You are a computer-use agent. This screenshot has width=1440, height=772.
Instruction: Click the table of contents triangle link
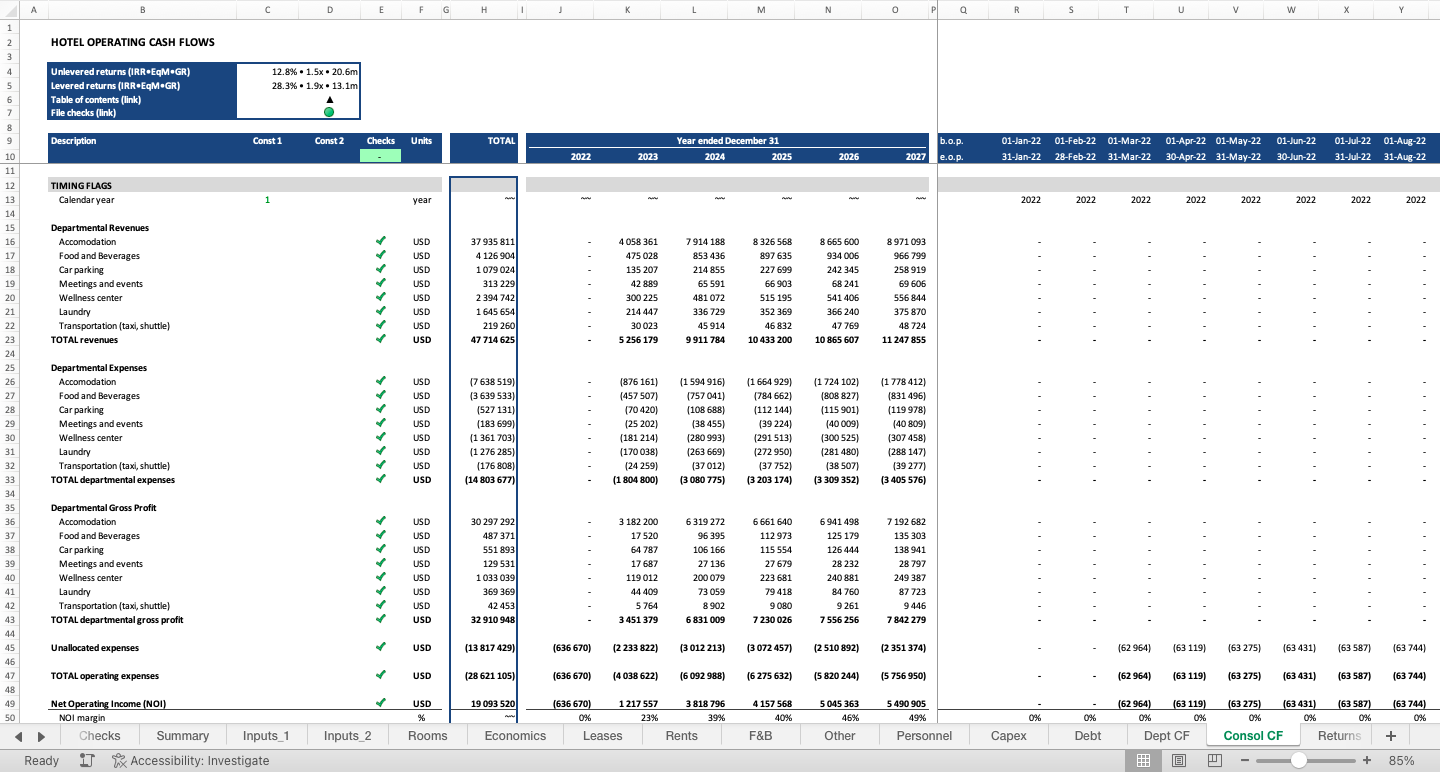point(329,99)
